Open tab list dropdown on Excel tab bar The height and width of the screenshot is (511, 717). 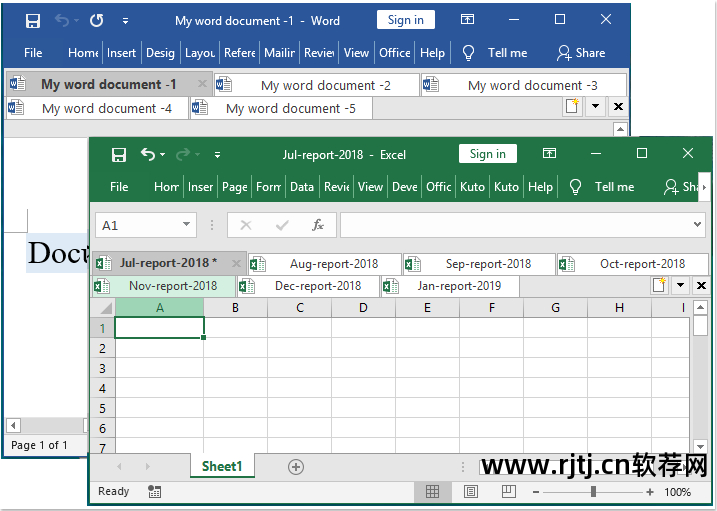(x=680, y=285)
